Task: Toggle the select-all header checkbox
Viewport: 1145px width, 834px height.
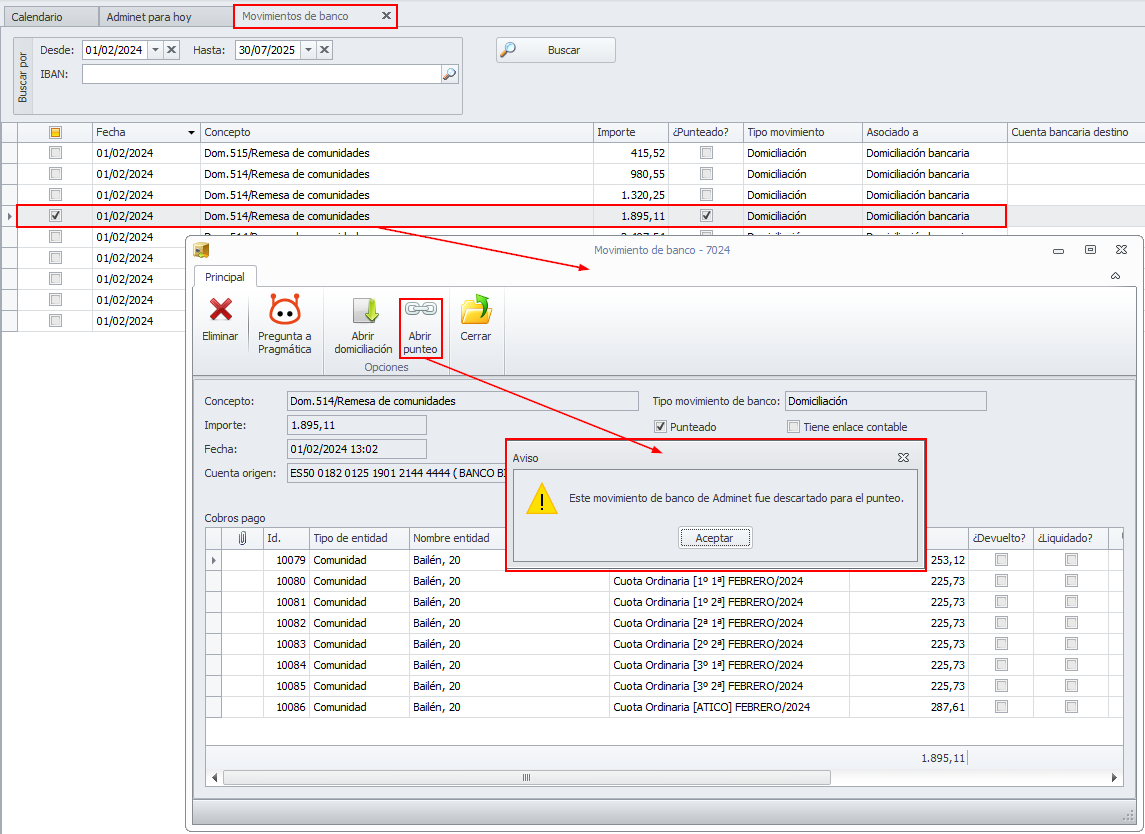Action: coord(55,132)
